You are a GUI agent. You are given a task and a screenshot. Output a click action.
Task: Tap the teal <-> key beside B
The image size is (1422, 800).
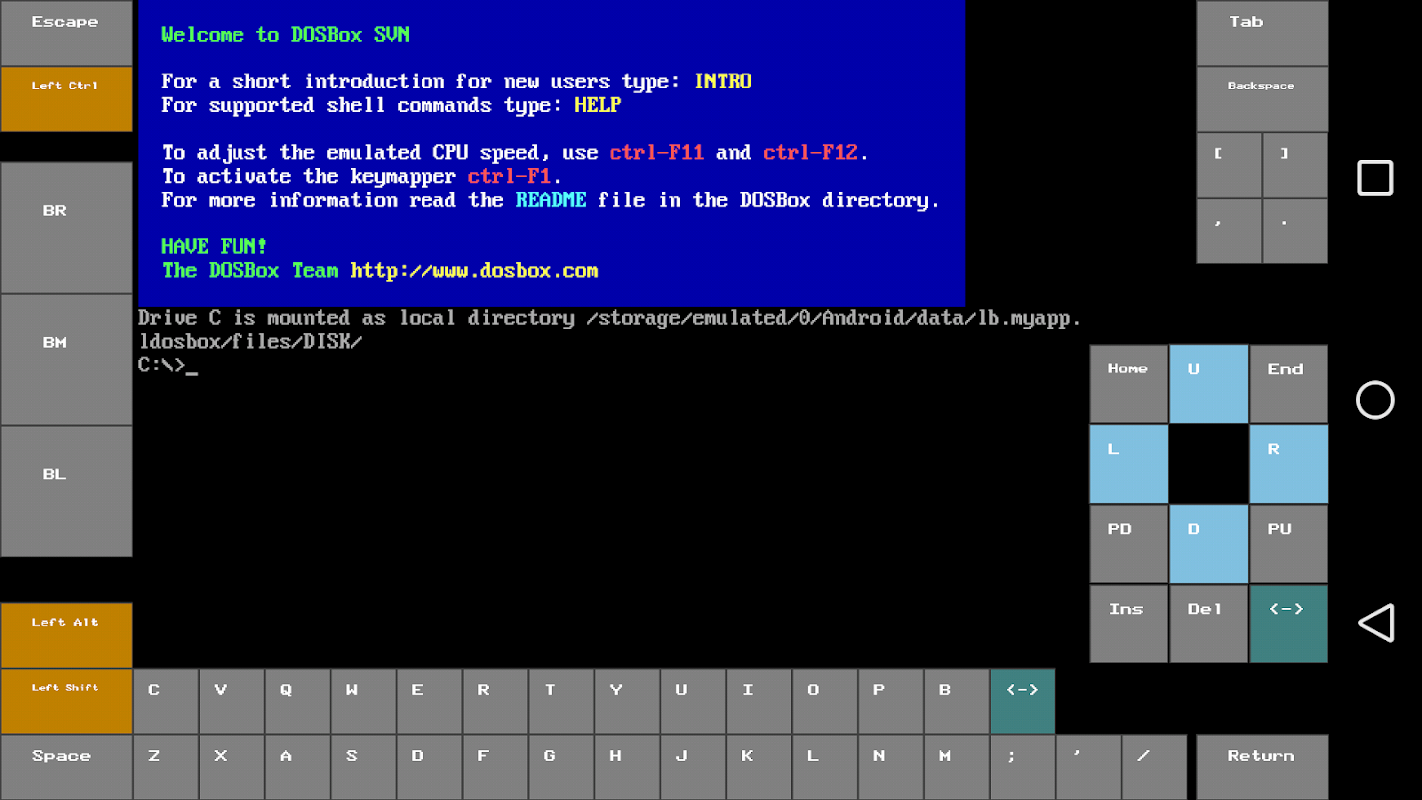[1023, 701]
